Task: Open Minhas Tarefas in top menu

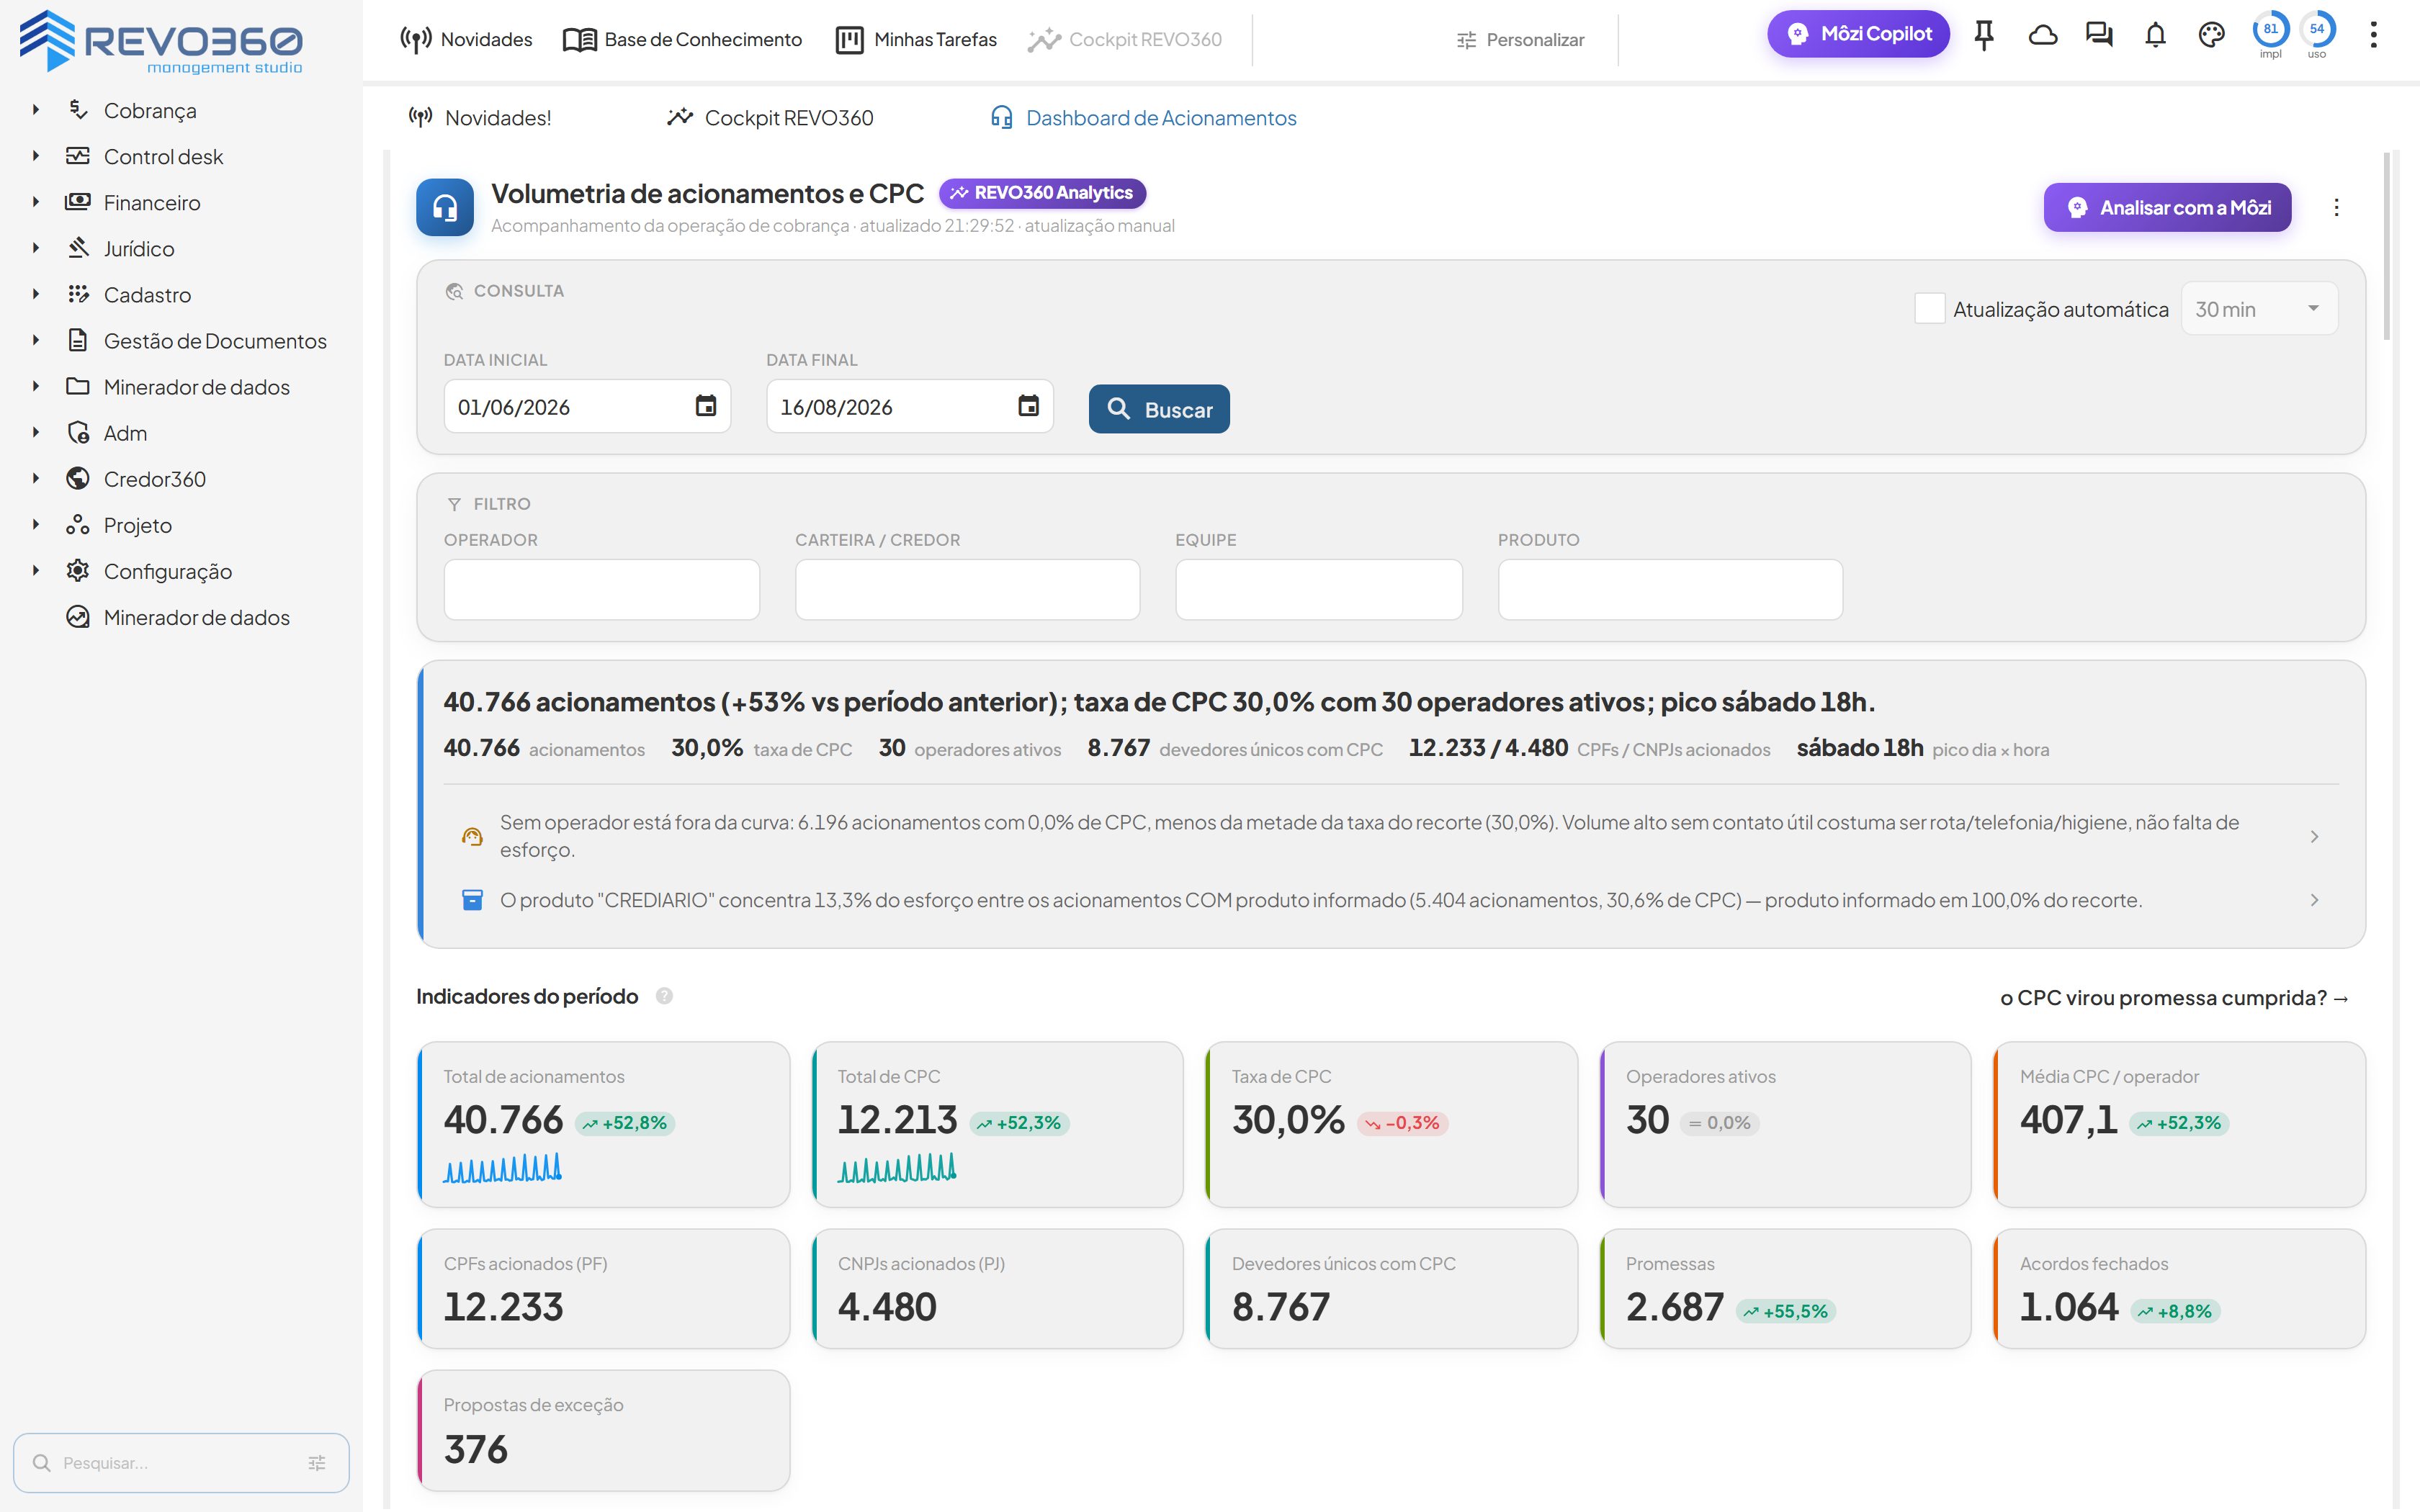Action: click(x=916, y=39)
